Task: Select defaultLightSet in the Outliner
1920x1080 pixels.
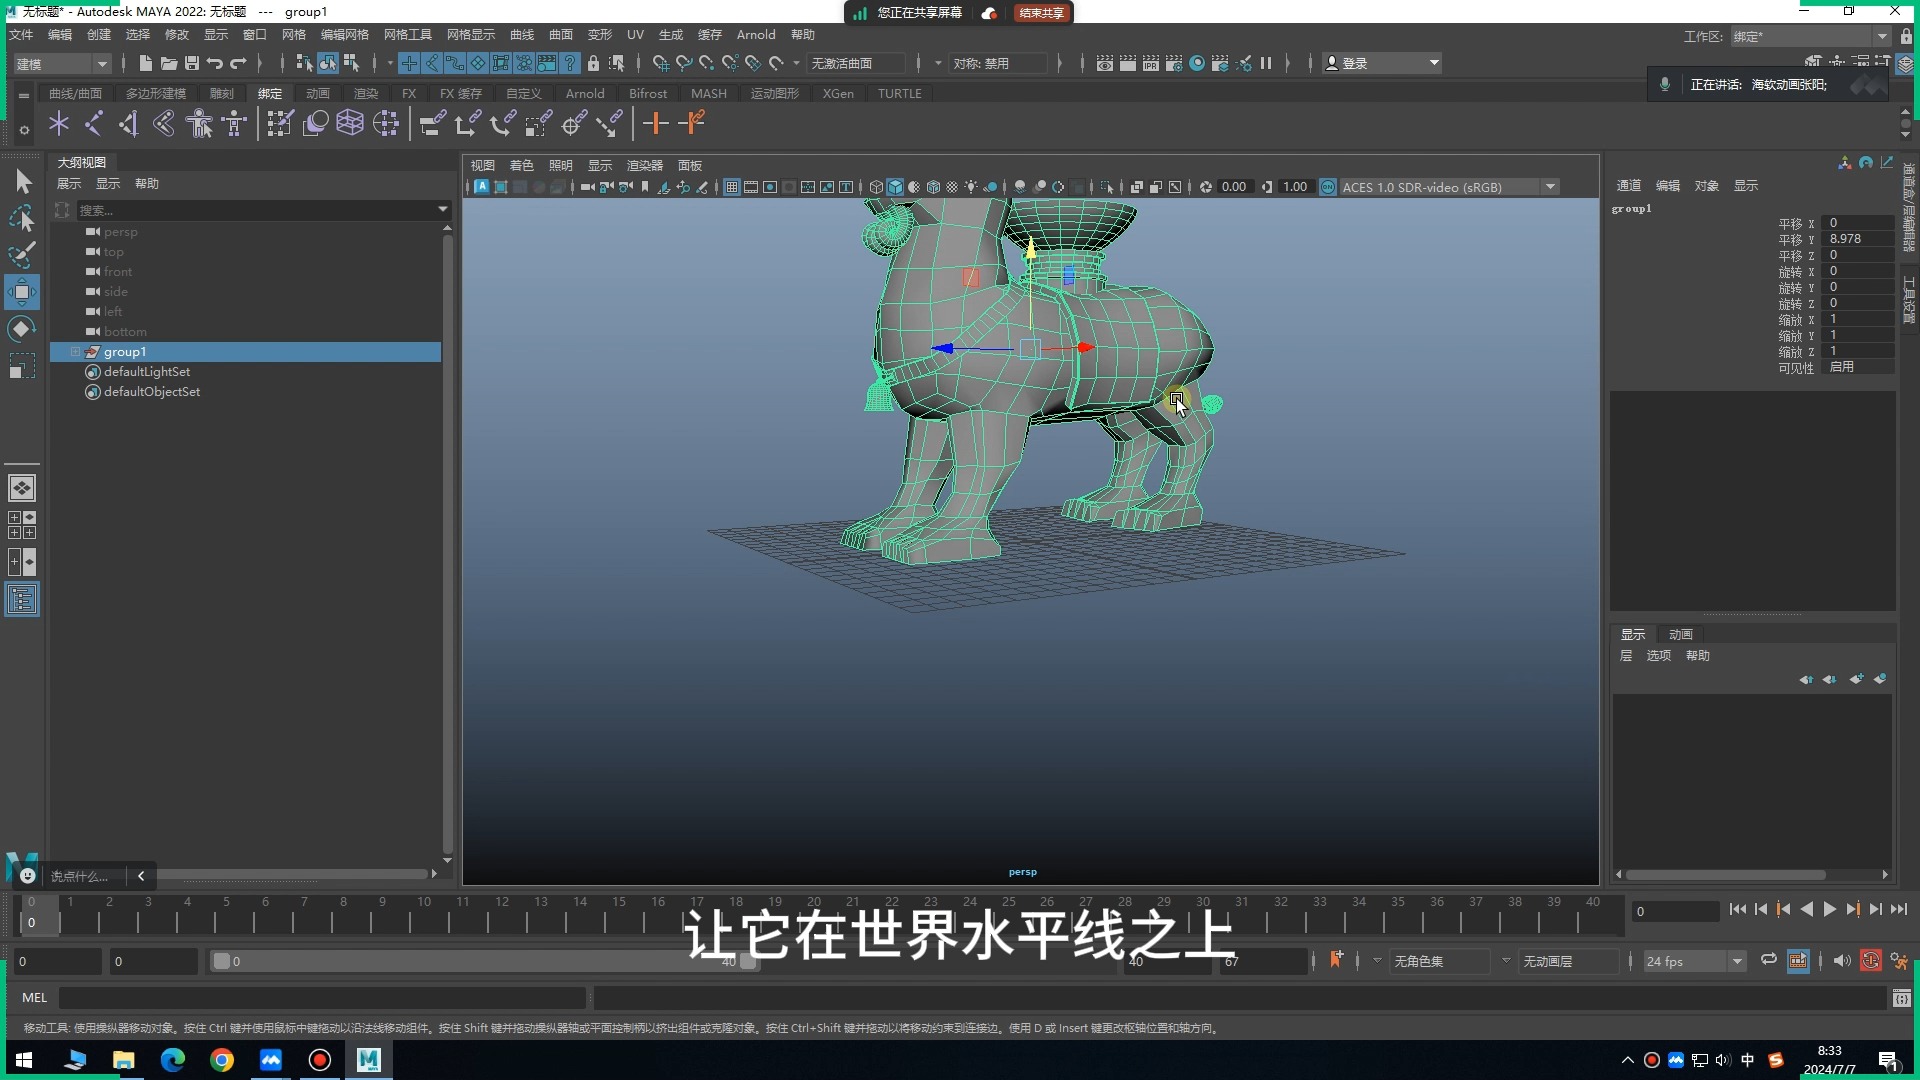Action: click(147, 371)
